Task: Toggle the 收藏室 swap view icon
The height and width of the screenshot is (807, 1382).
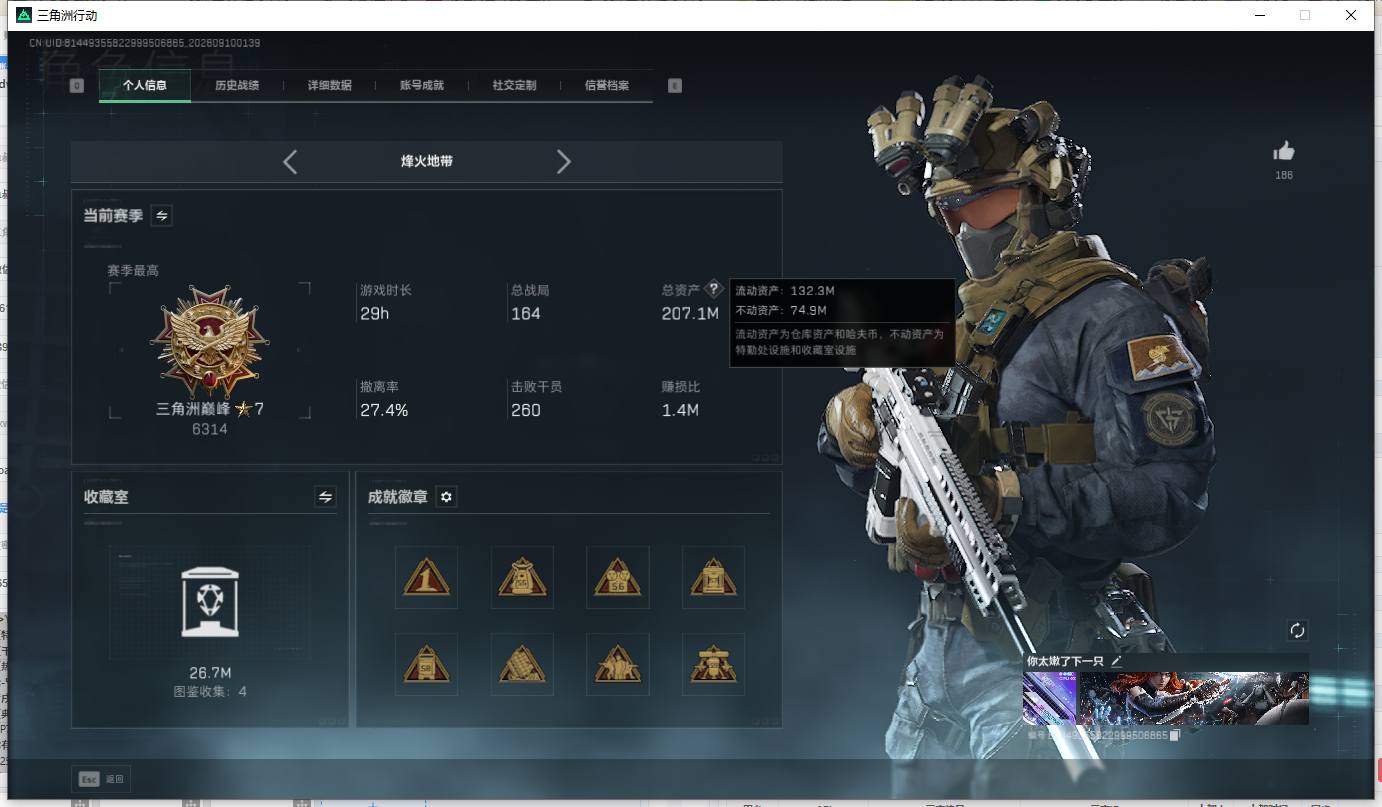Action: (x=325, y=496)
